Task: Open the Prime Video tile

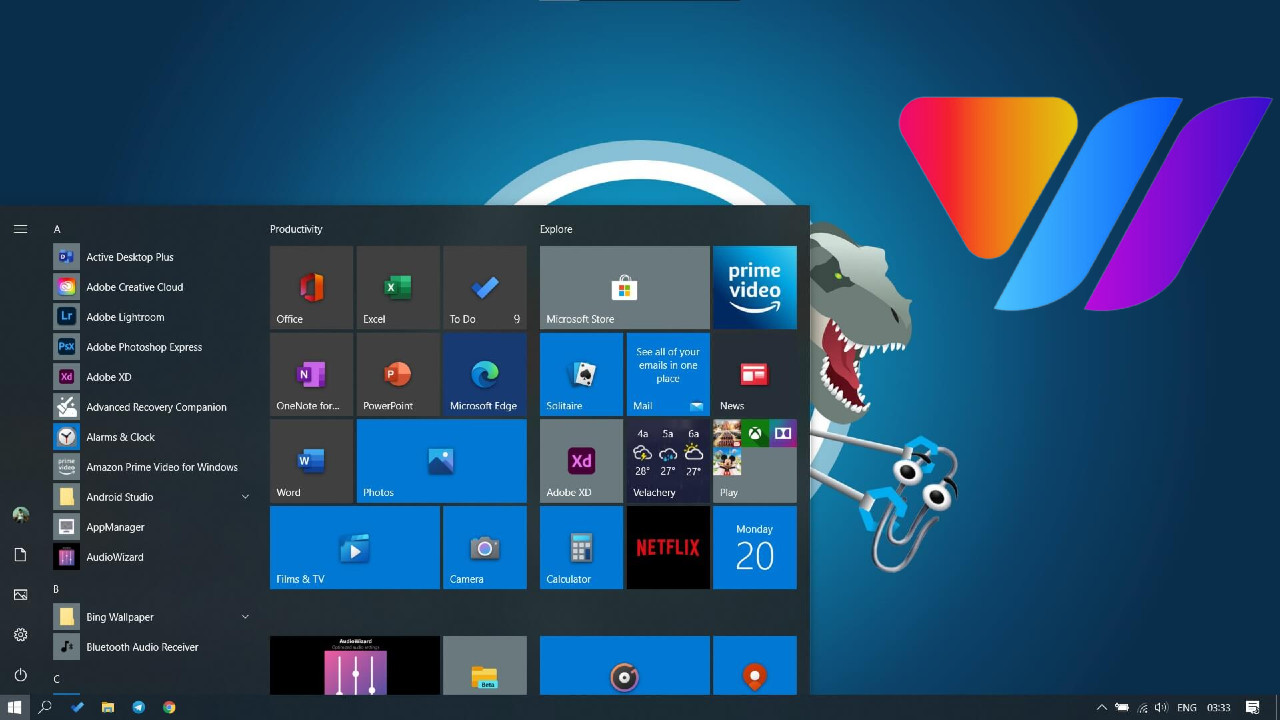Action: coord(755,288)
